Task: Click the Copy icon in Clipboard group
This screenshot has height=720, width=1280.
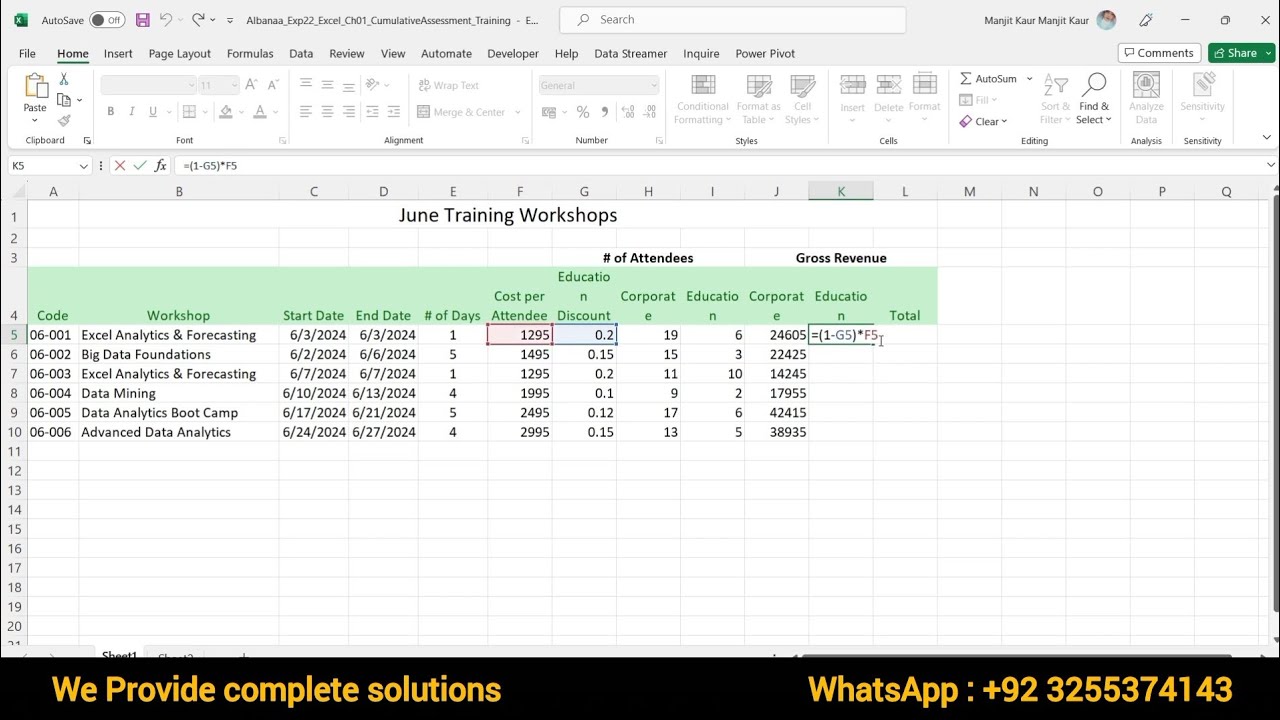Action: click(64, 100)
